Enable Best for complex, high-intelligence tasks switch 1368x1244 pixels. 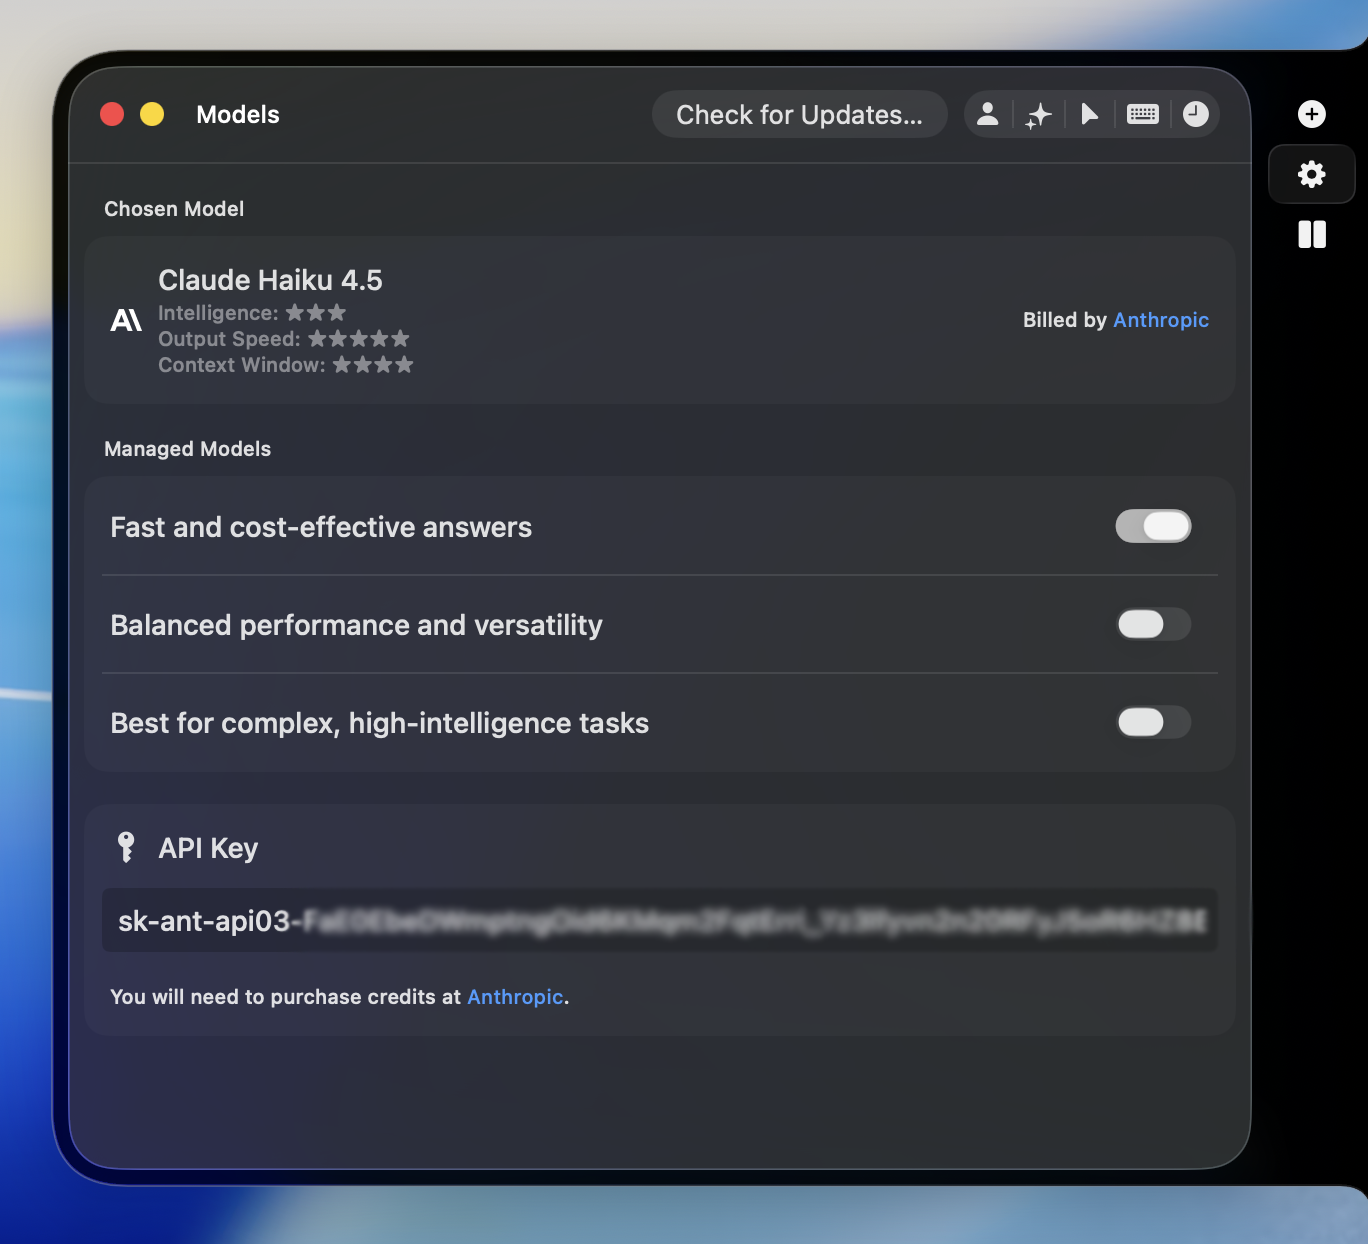(x=1153, y=722)
